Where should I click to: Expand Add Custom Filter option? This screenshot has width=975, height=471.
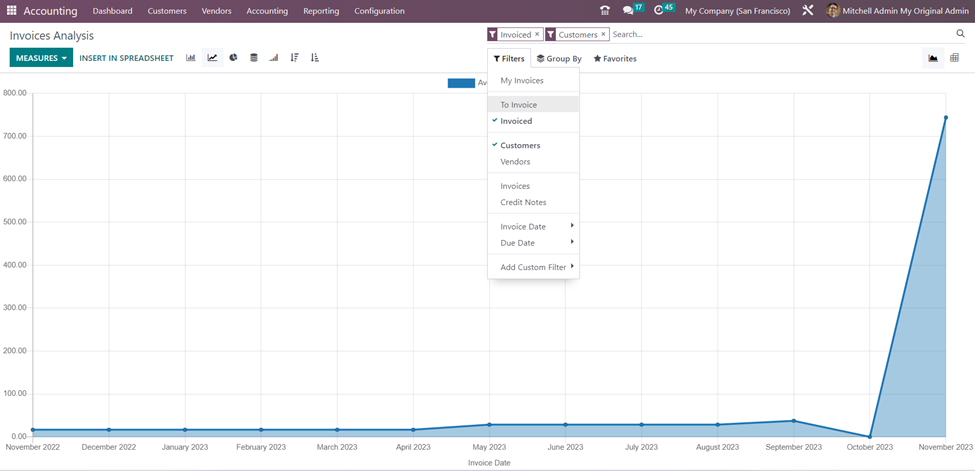[533, 268]
